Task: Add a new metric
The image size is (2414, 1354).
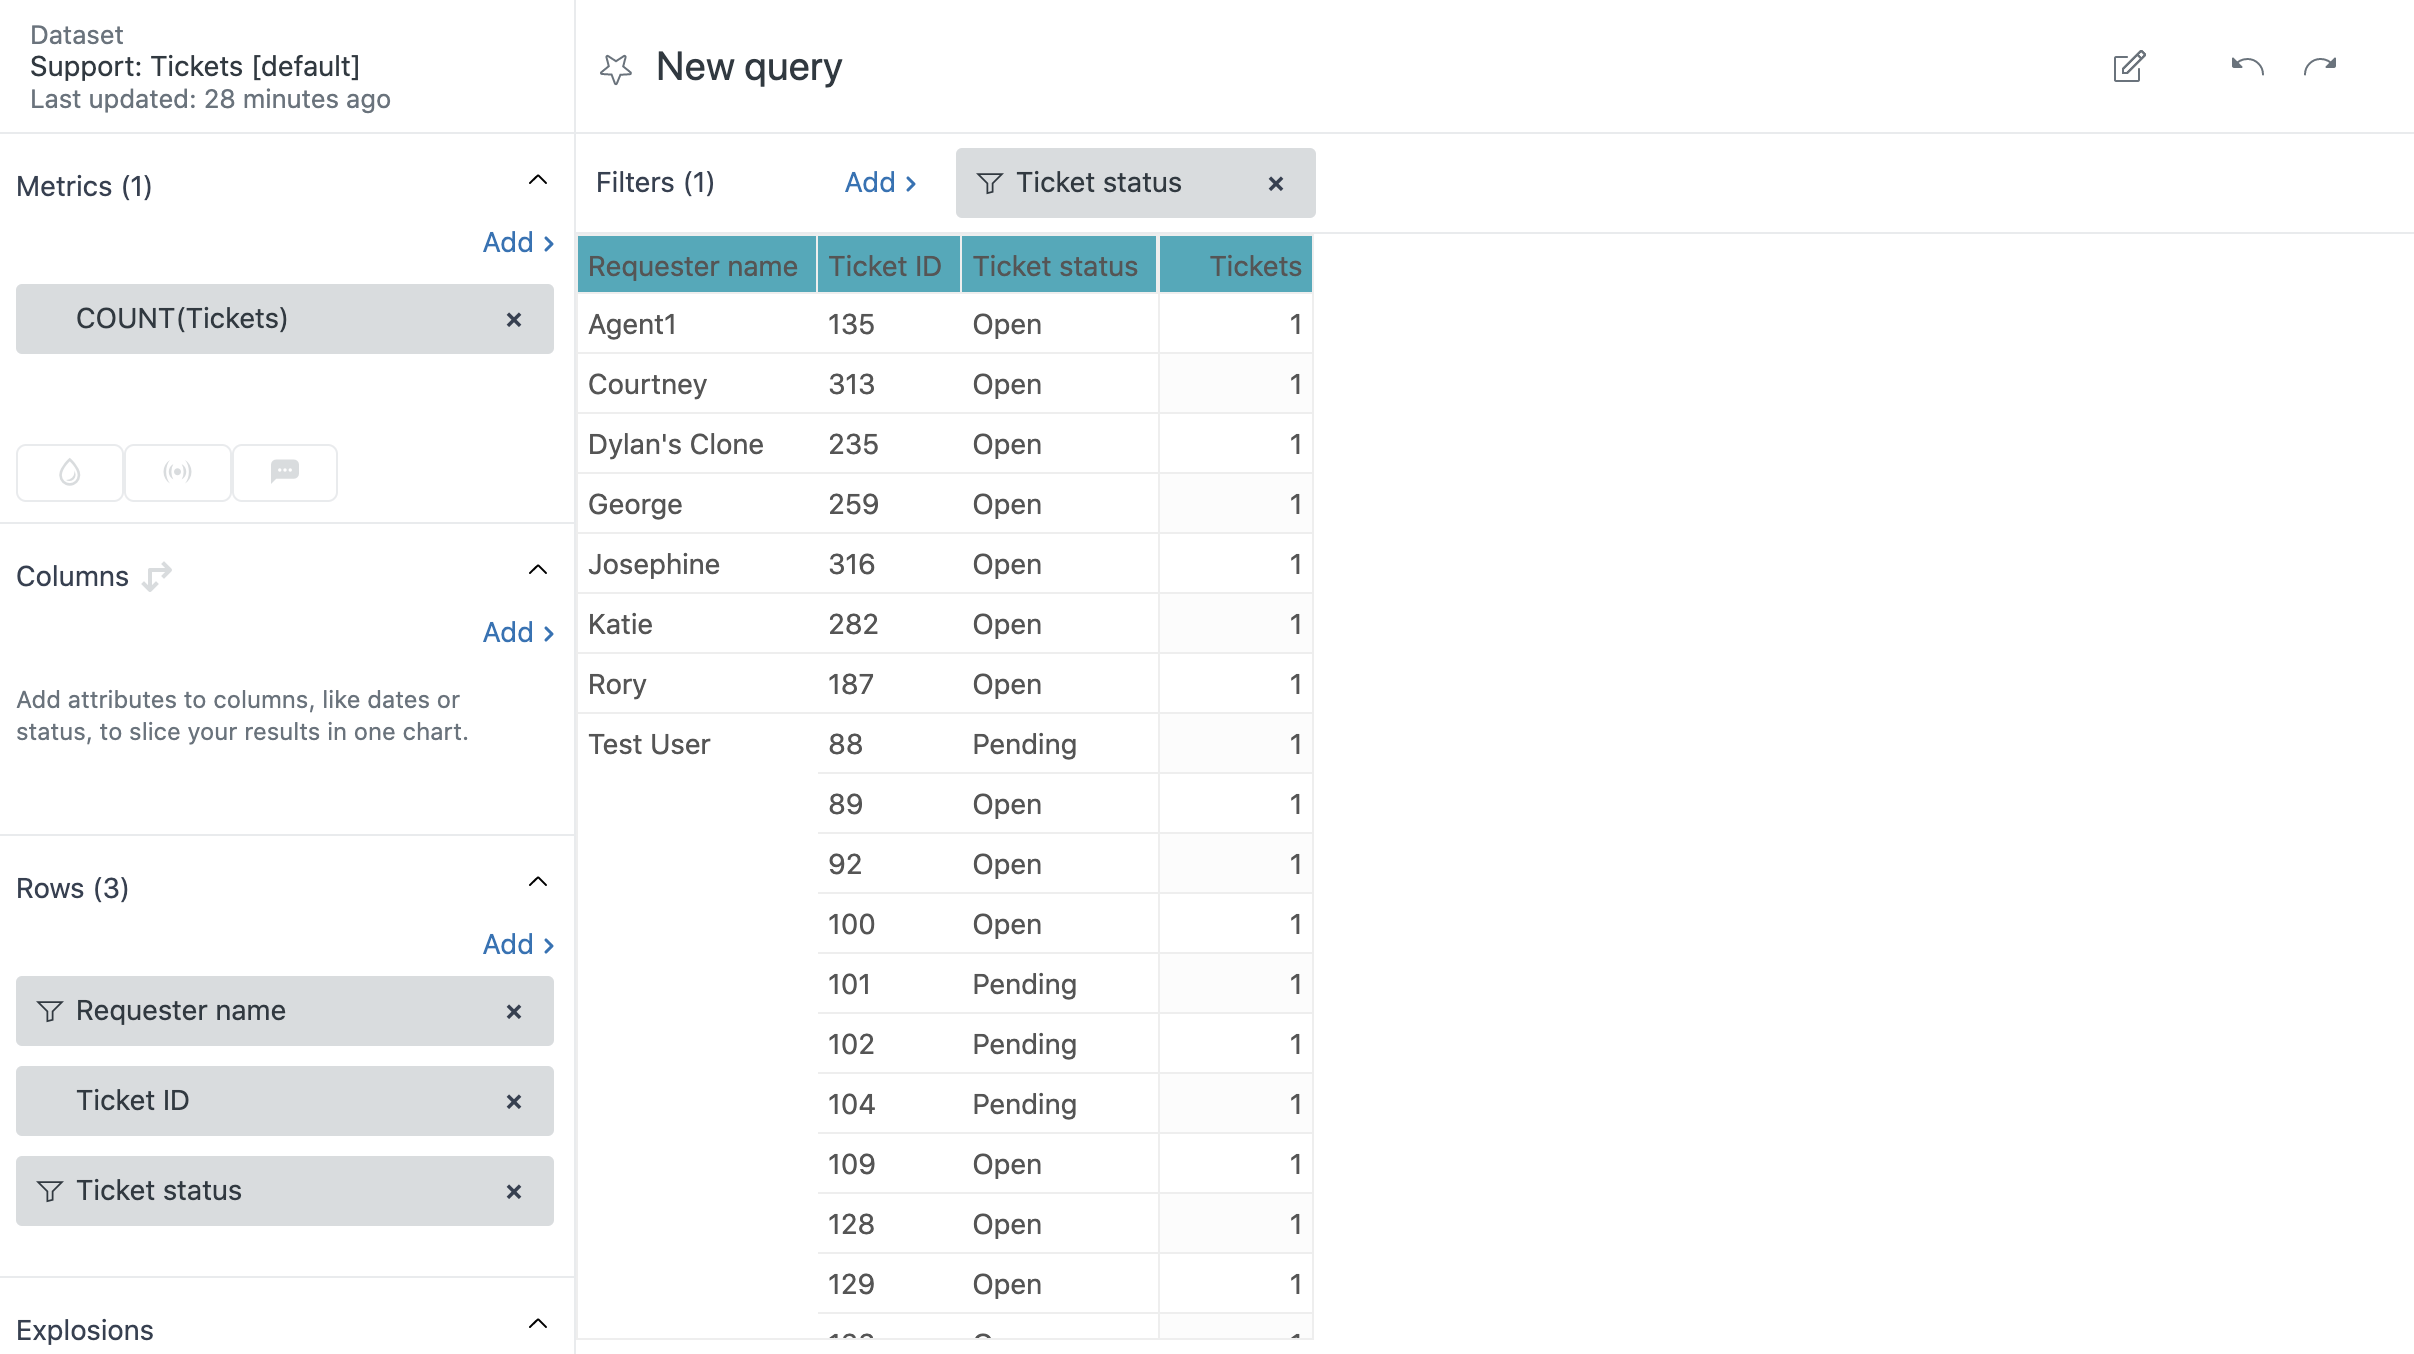Action: click(518, 242)
